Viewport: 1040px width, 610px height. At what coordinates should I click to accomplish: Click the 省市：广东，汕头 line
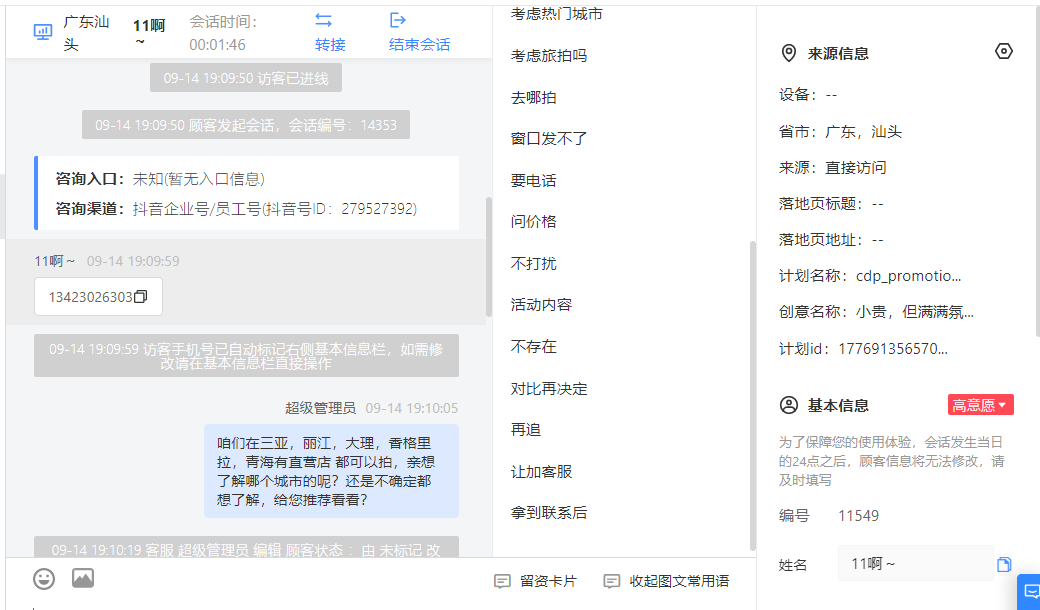840,132
